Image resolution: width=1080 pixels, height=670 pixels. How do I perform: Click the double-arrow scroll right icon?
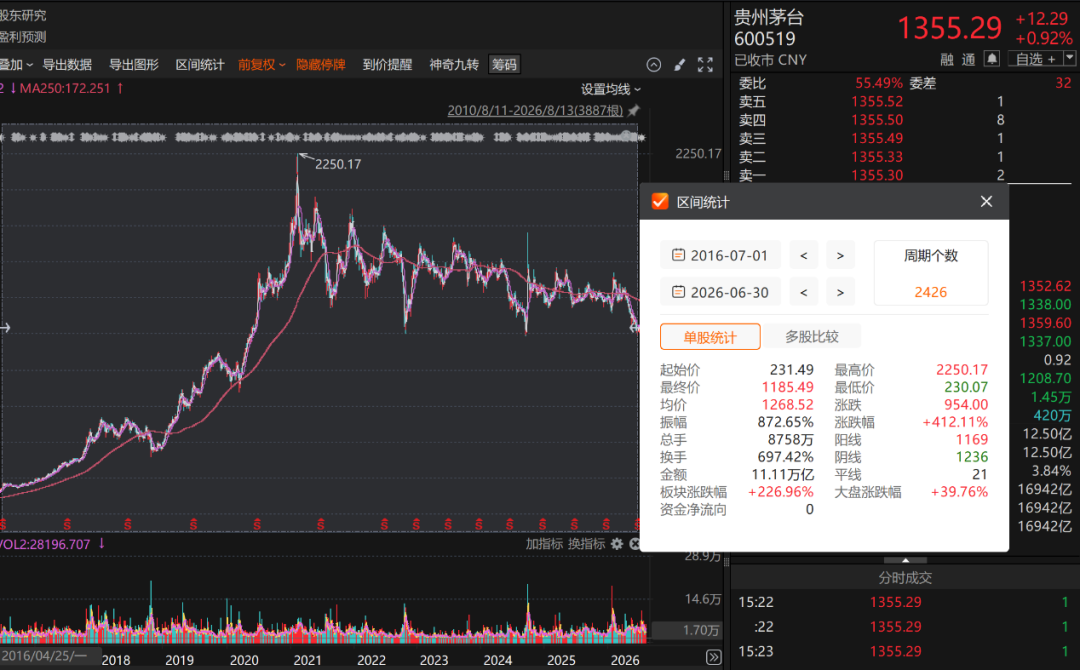click(714, 658)
